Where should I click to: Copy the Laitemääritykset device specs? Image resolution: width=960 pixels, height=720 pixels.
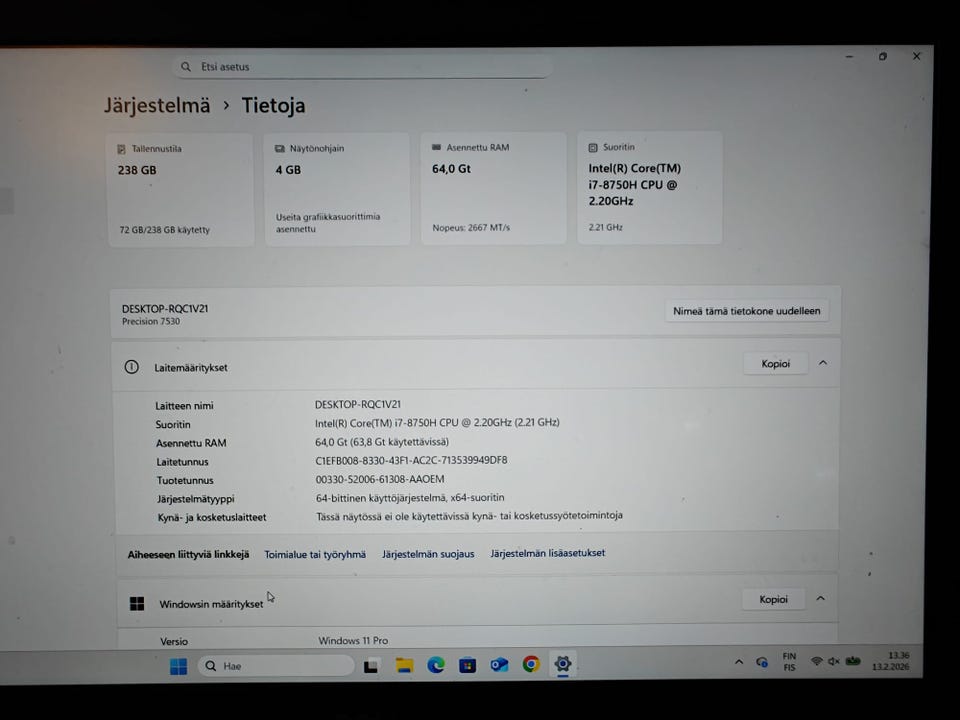pos(775,364)
